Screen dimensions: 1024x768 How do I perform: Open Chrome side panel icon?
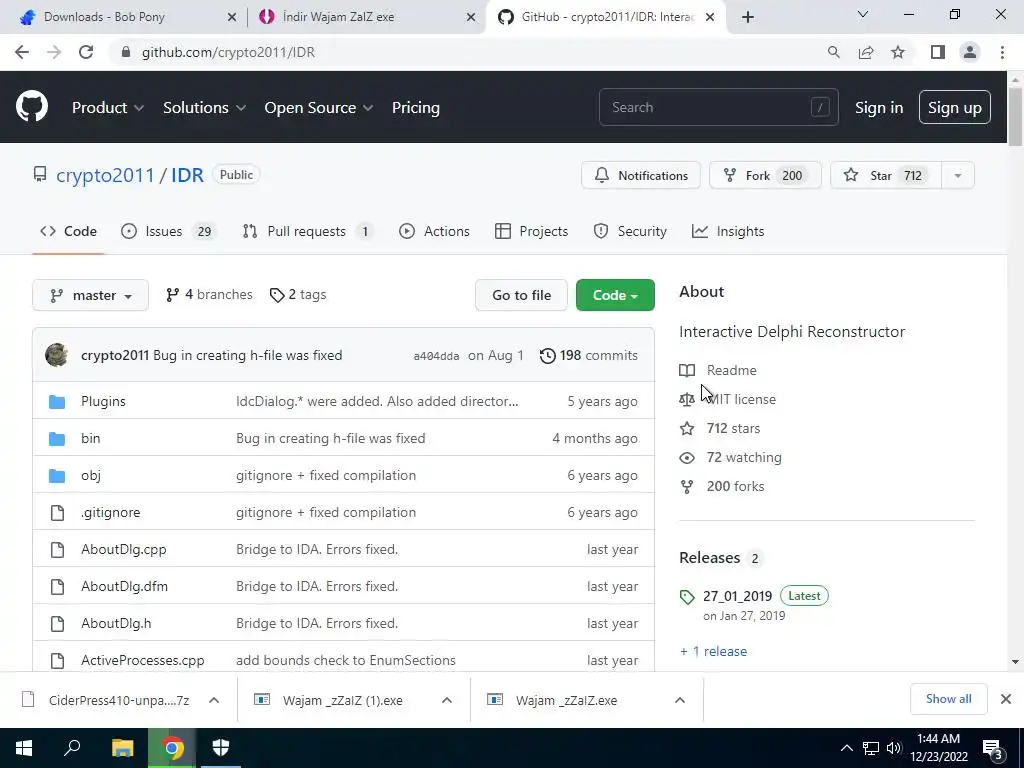(938, 52)
